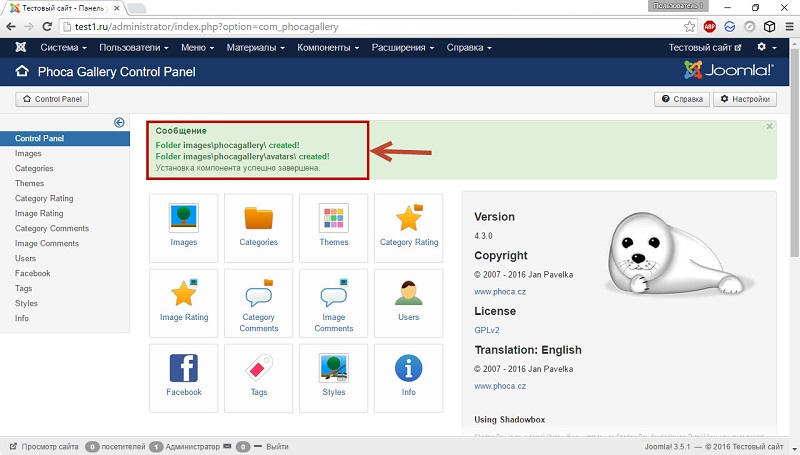The image size is (800, 455).
Task: Expand the Меню dropdown
Action: tap(197, 47)
